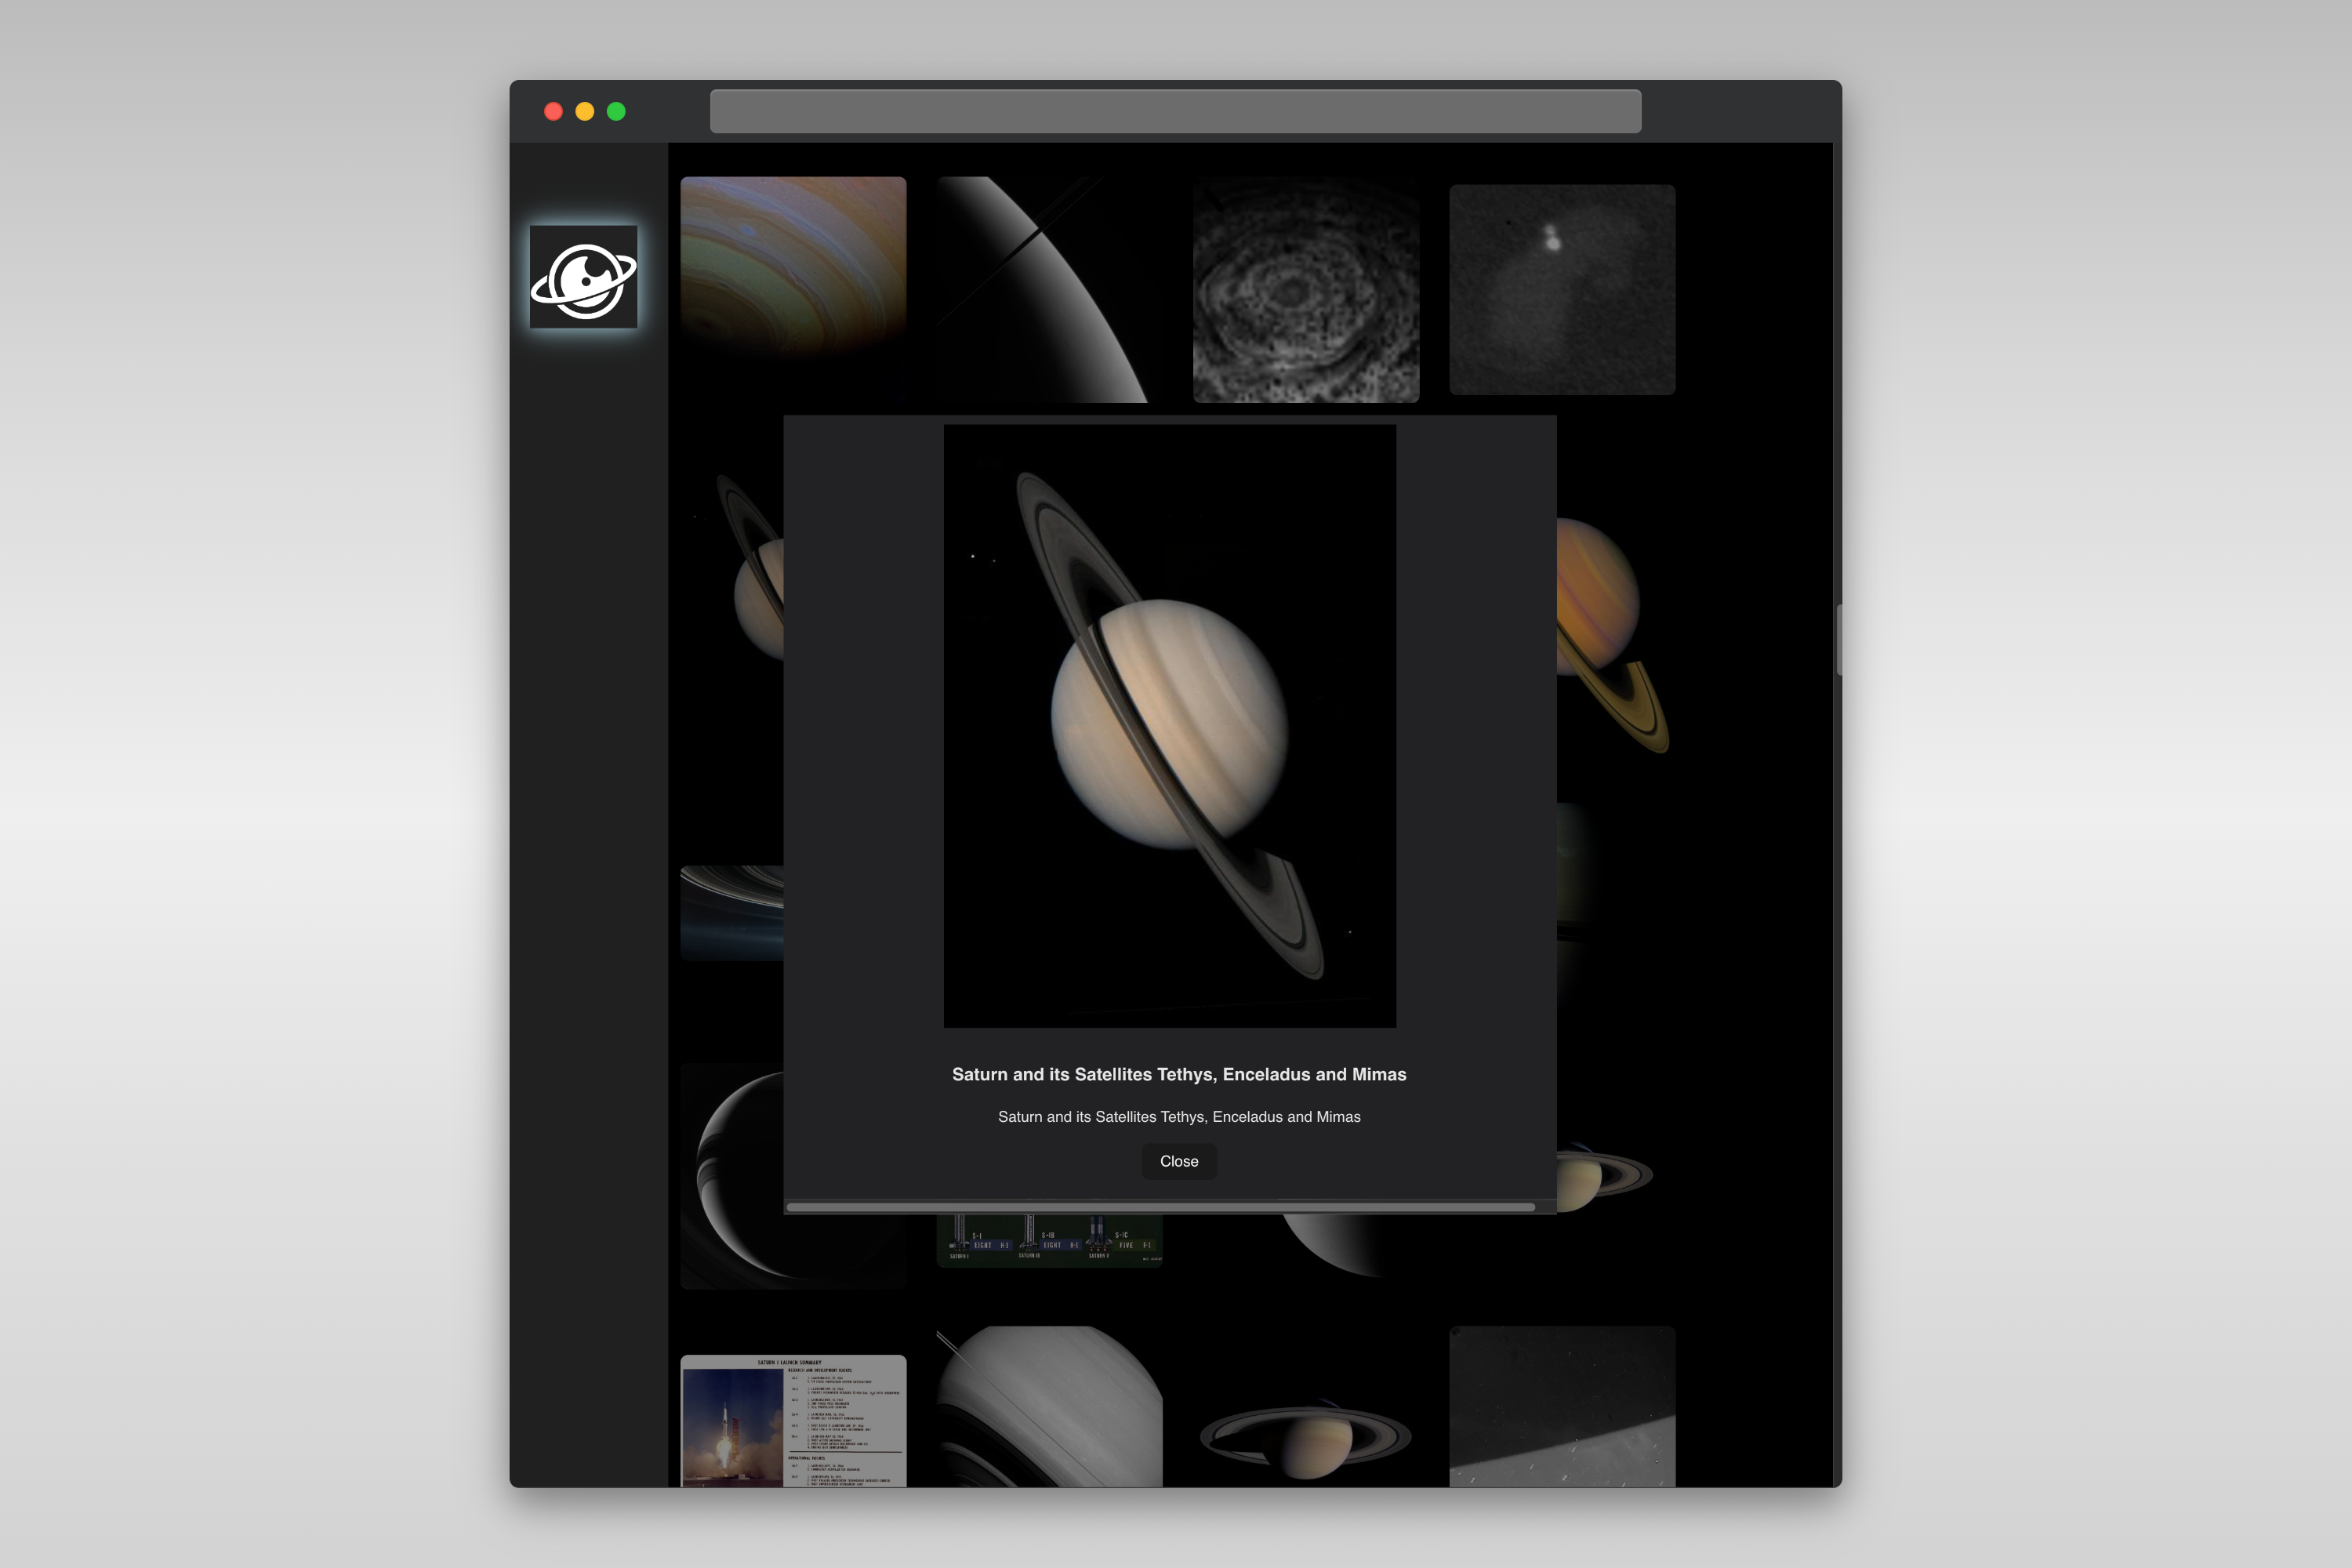Open the grayscale hexagon storm thumbnail
2352x1568 pixels.
[x=1306, y=290]
